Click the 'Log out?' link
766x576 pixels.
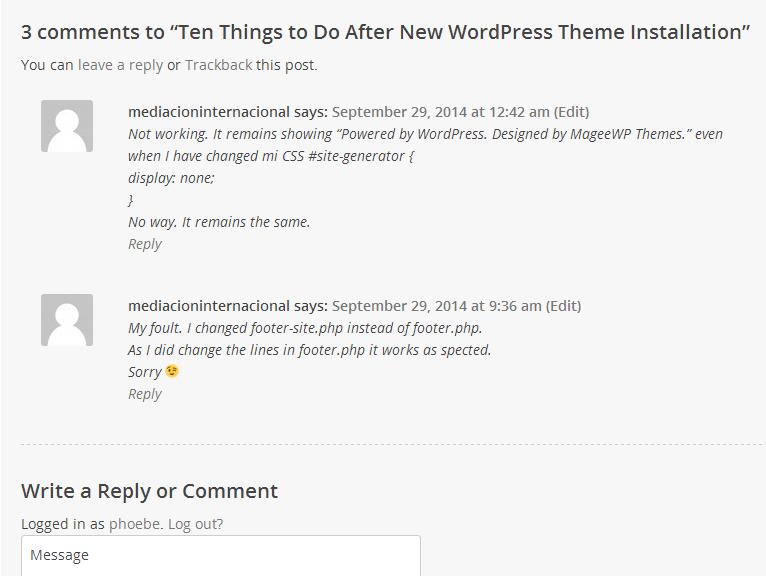point(195,524)
